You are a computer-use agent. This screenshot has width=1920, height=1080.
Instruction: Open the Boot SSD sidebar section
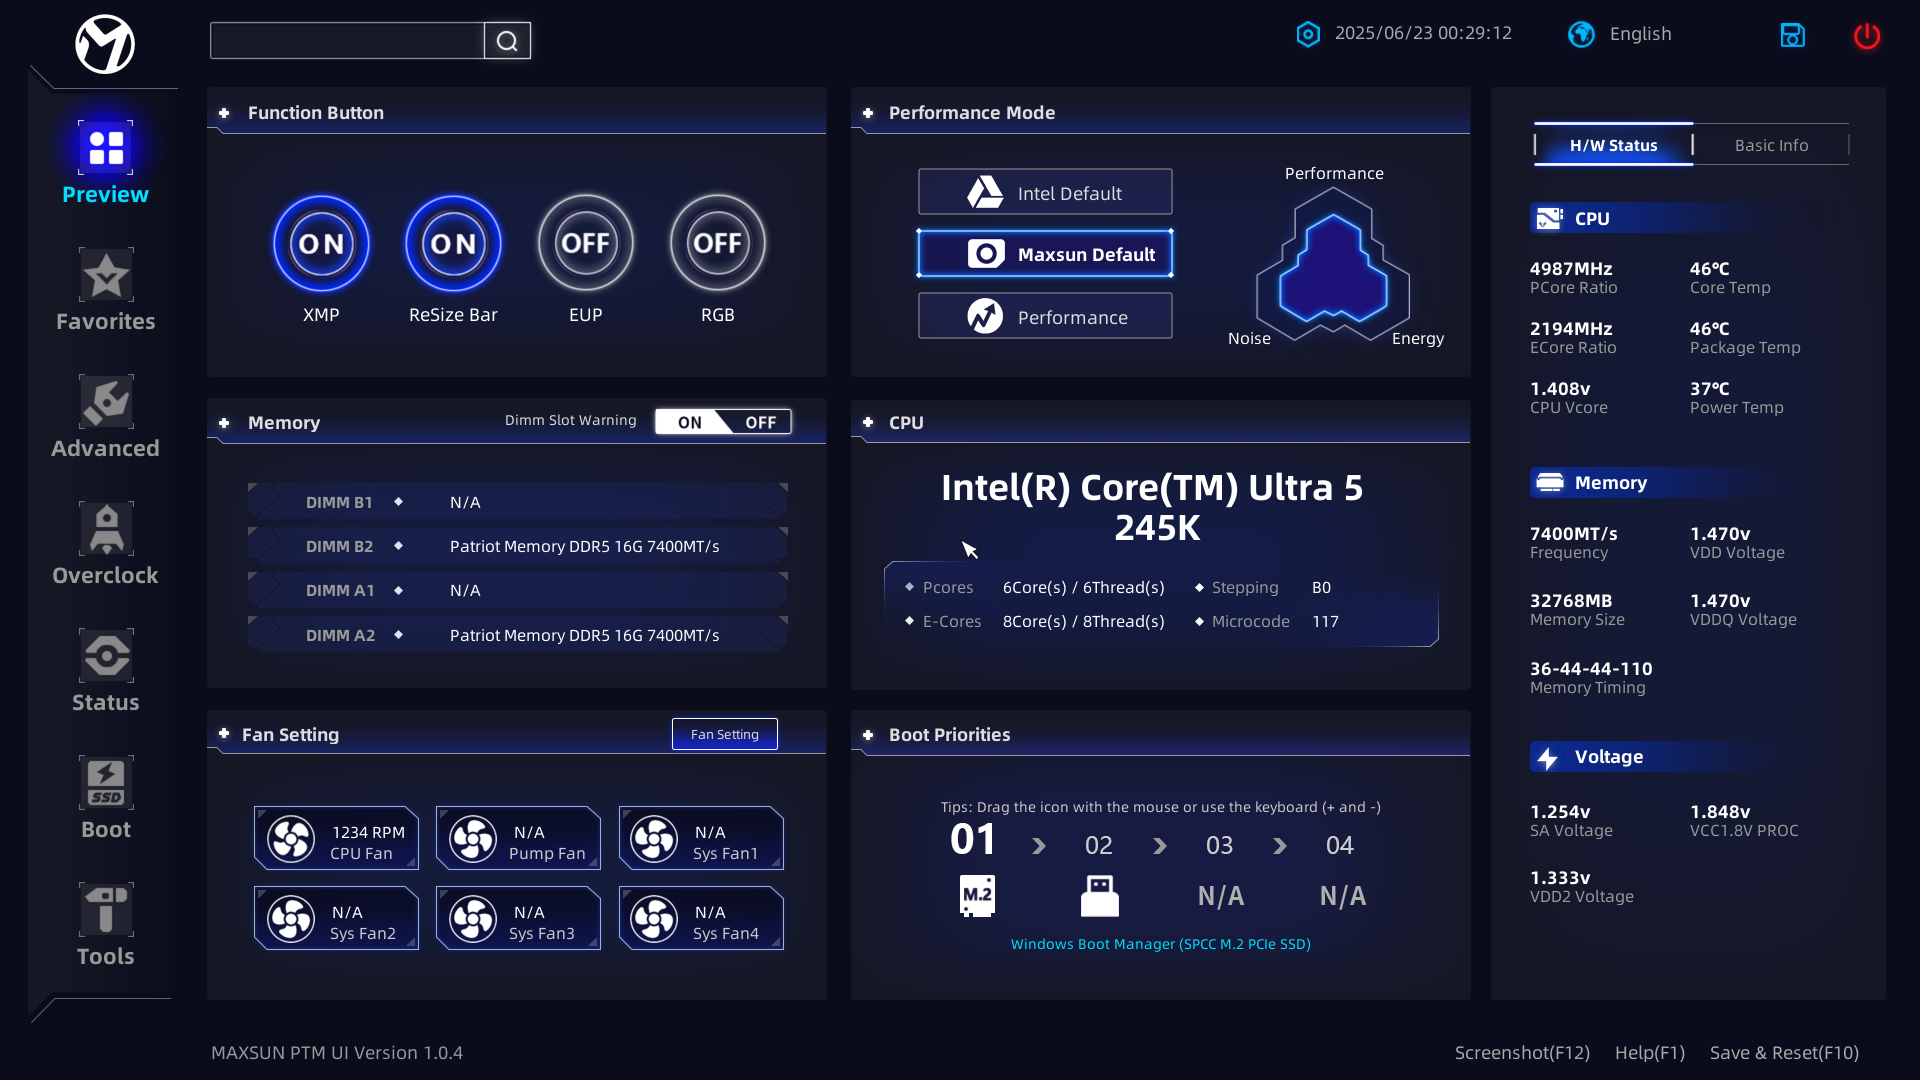click(106, 798)
